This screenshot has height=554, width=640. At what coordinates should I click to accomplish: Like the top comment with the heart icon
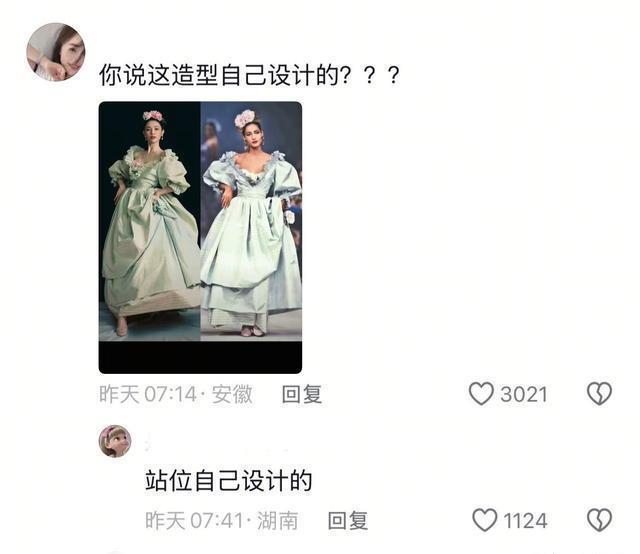[482, 394]
